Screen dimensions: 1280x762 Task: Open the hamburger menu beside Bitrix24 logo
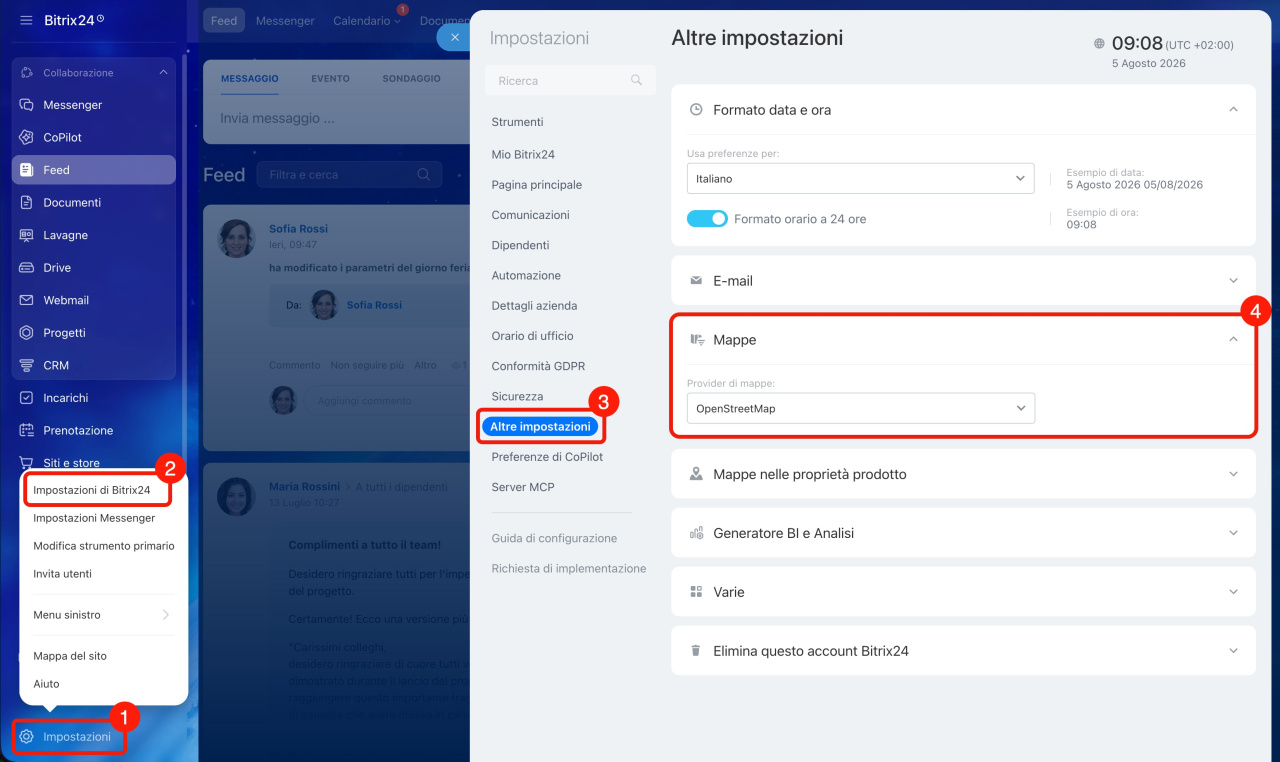(26, 20)
